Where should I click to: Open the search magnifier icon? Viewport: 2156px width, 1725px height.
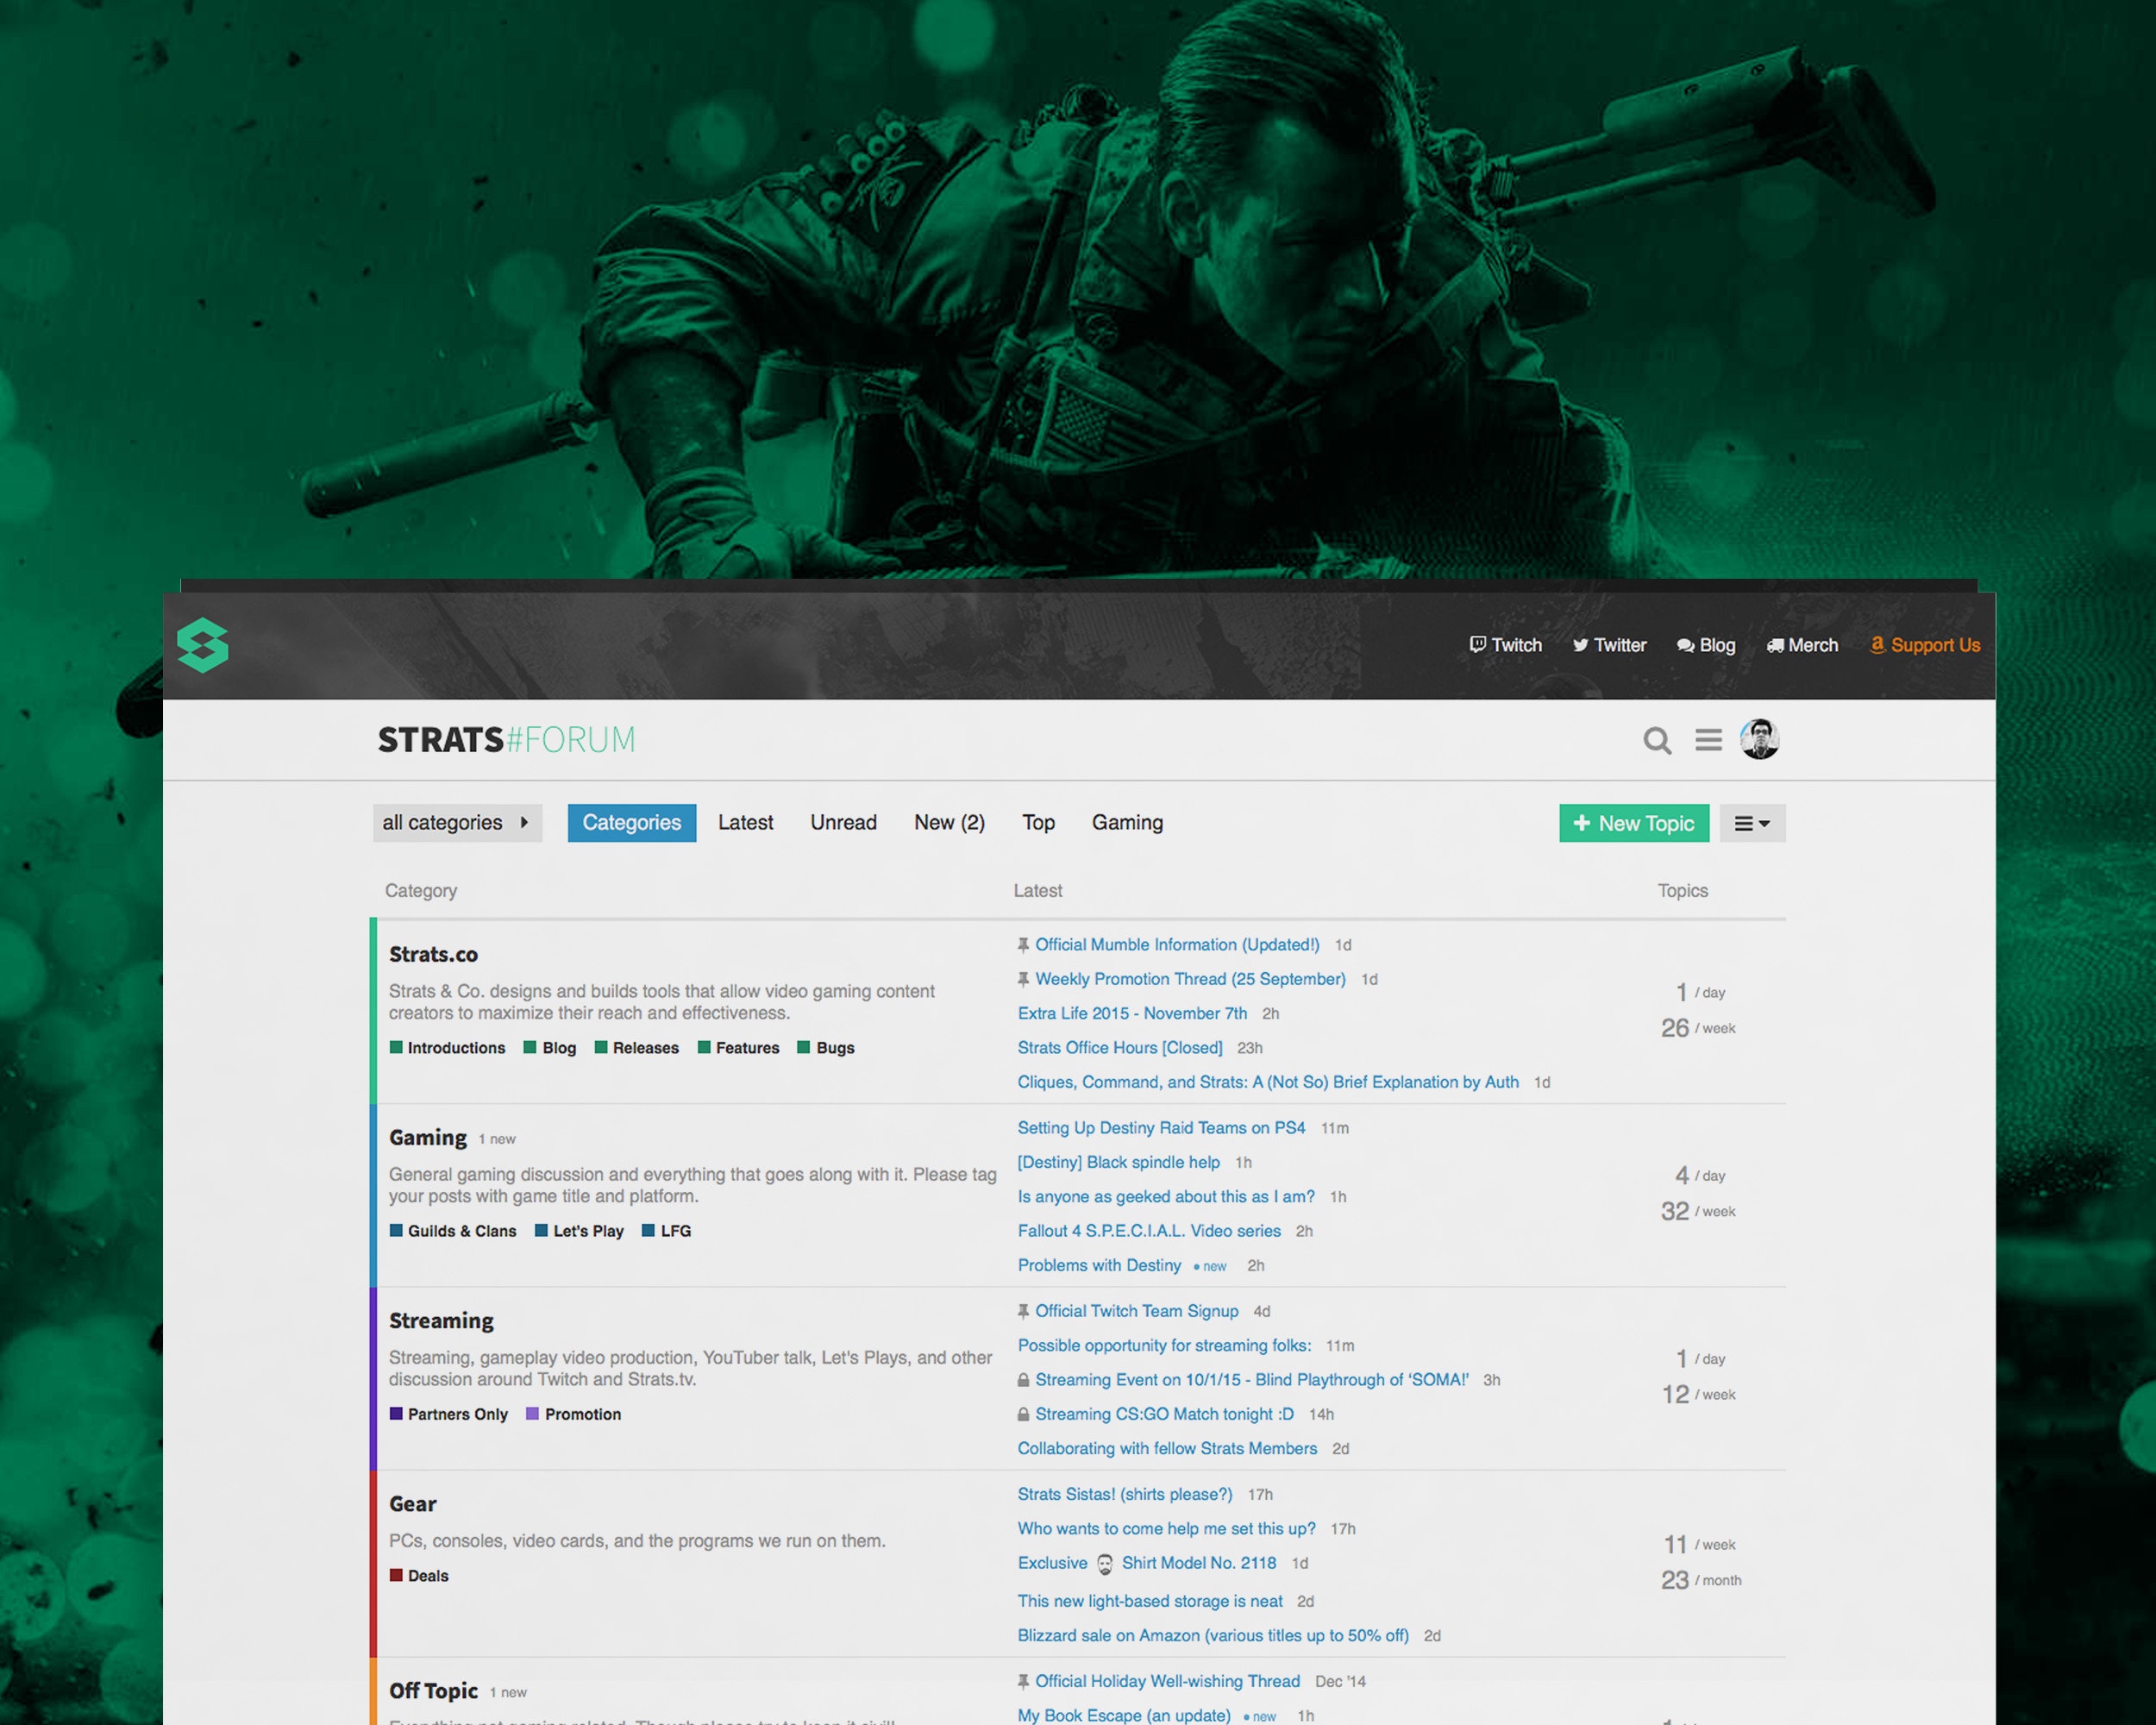(1657, 741)
